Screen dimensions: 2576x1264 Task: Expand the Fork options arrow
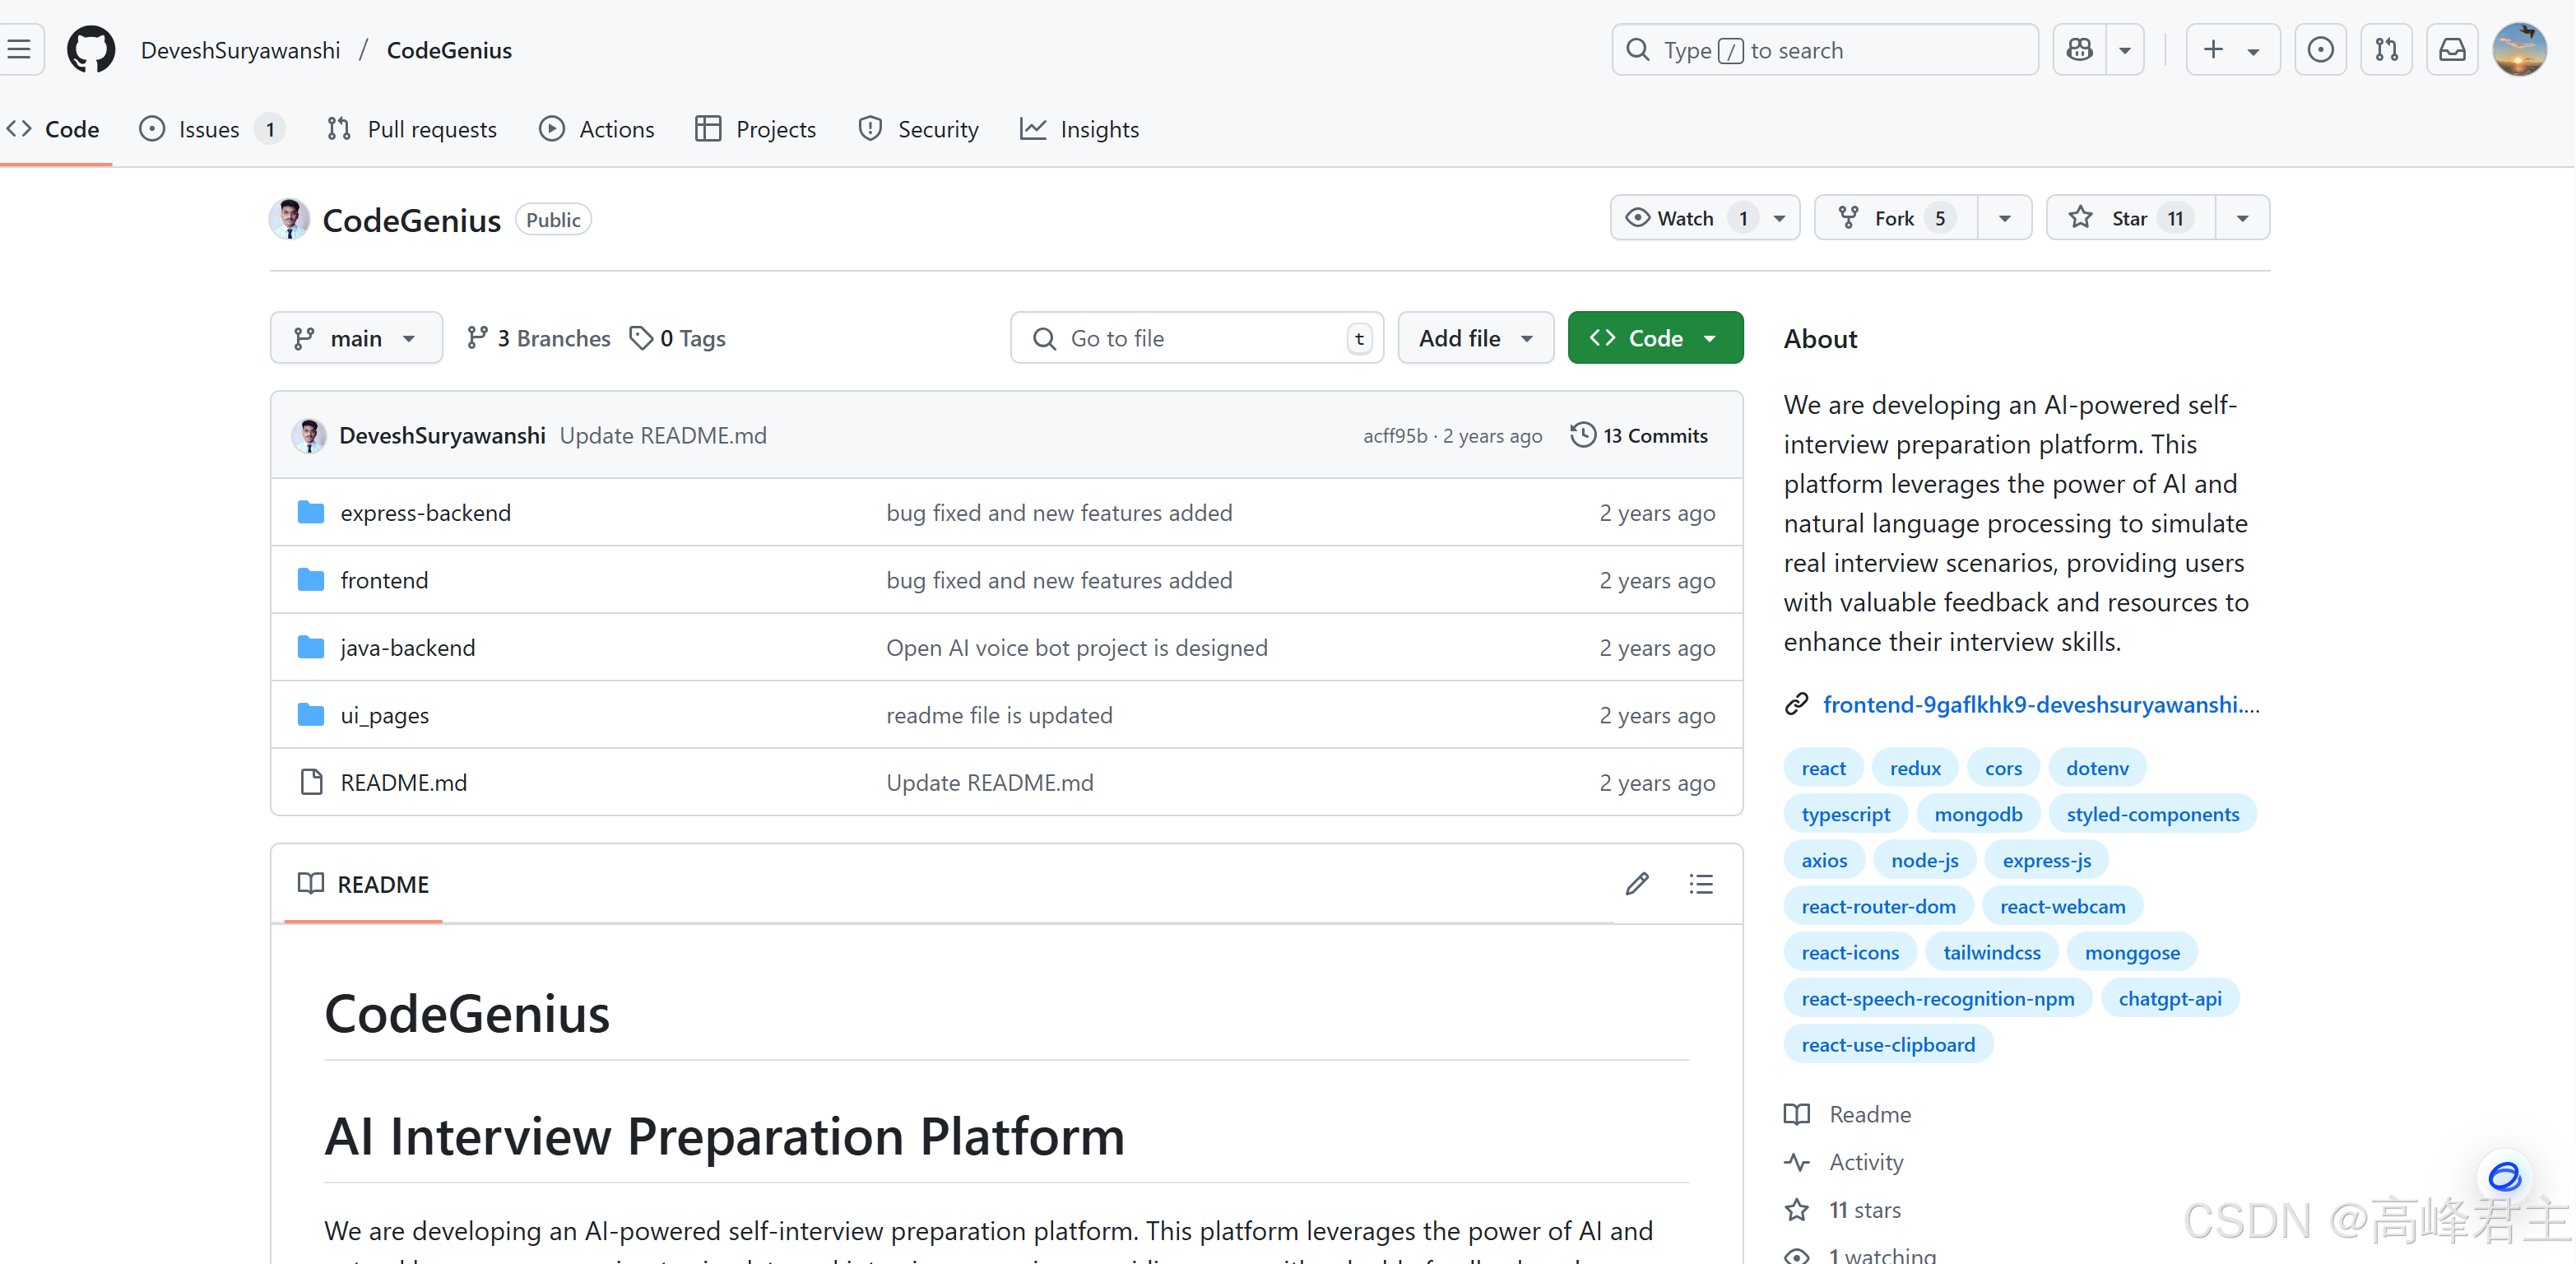click(2004, 218)
